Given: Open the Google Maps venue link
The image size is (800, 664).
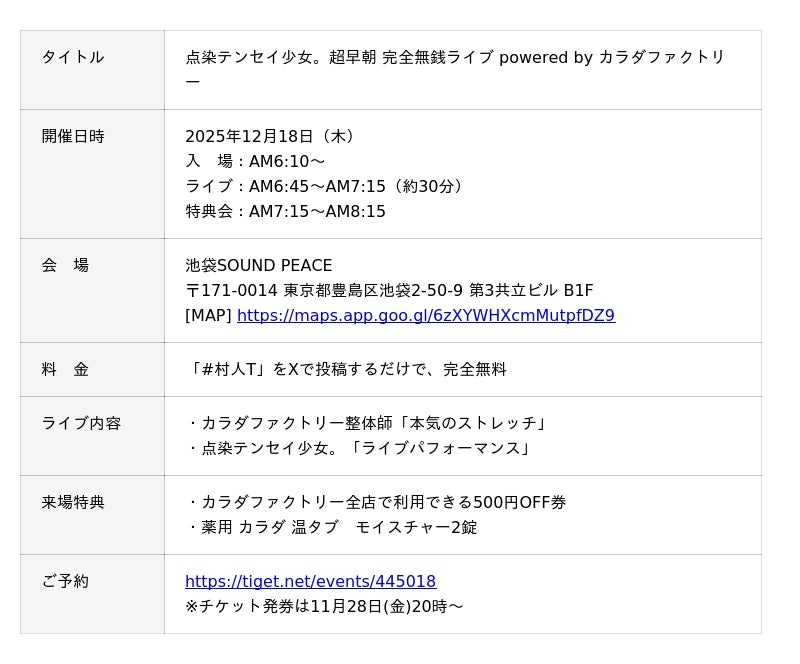Looking at the screenshot, I should (x=425, y=316).
